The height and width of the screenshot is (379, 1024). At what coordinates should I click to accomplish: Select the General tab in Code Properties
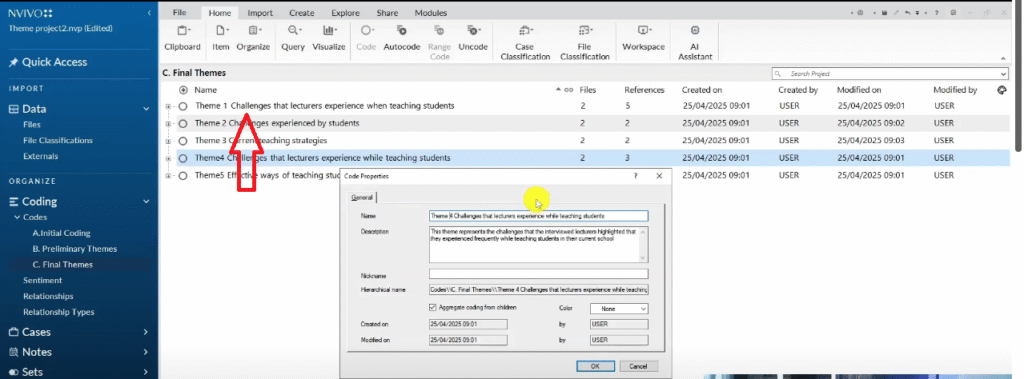point(362,198)
